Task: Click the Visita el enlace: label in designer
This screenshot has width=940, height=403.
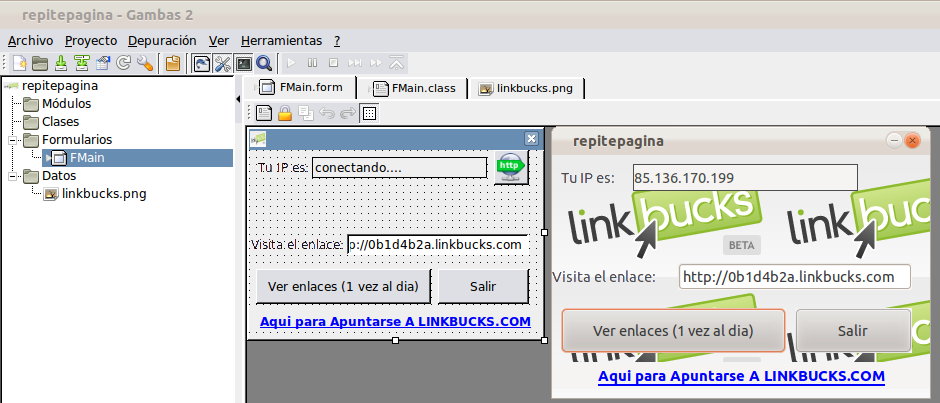Action: point(297,245)
